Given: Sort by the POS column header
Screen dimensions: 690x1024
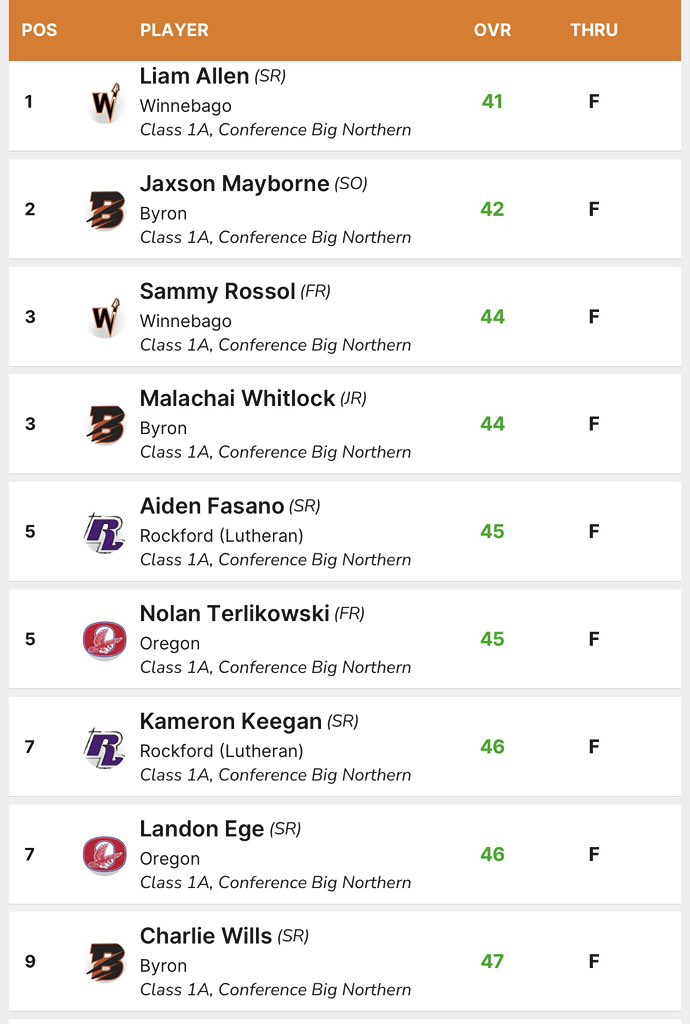Looking at the screenshot, I should point(39,30).
